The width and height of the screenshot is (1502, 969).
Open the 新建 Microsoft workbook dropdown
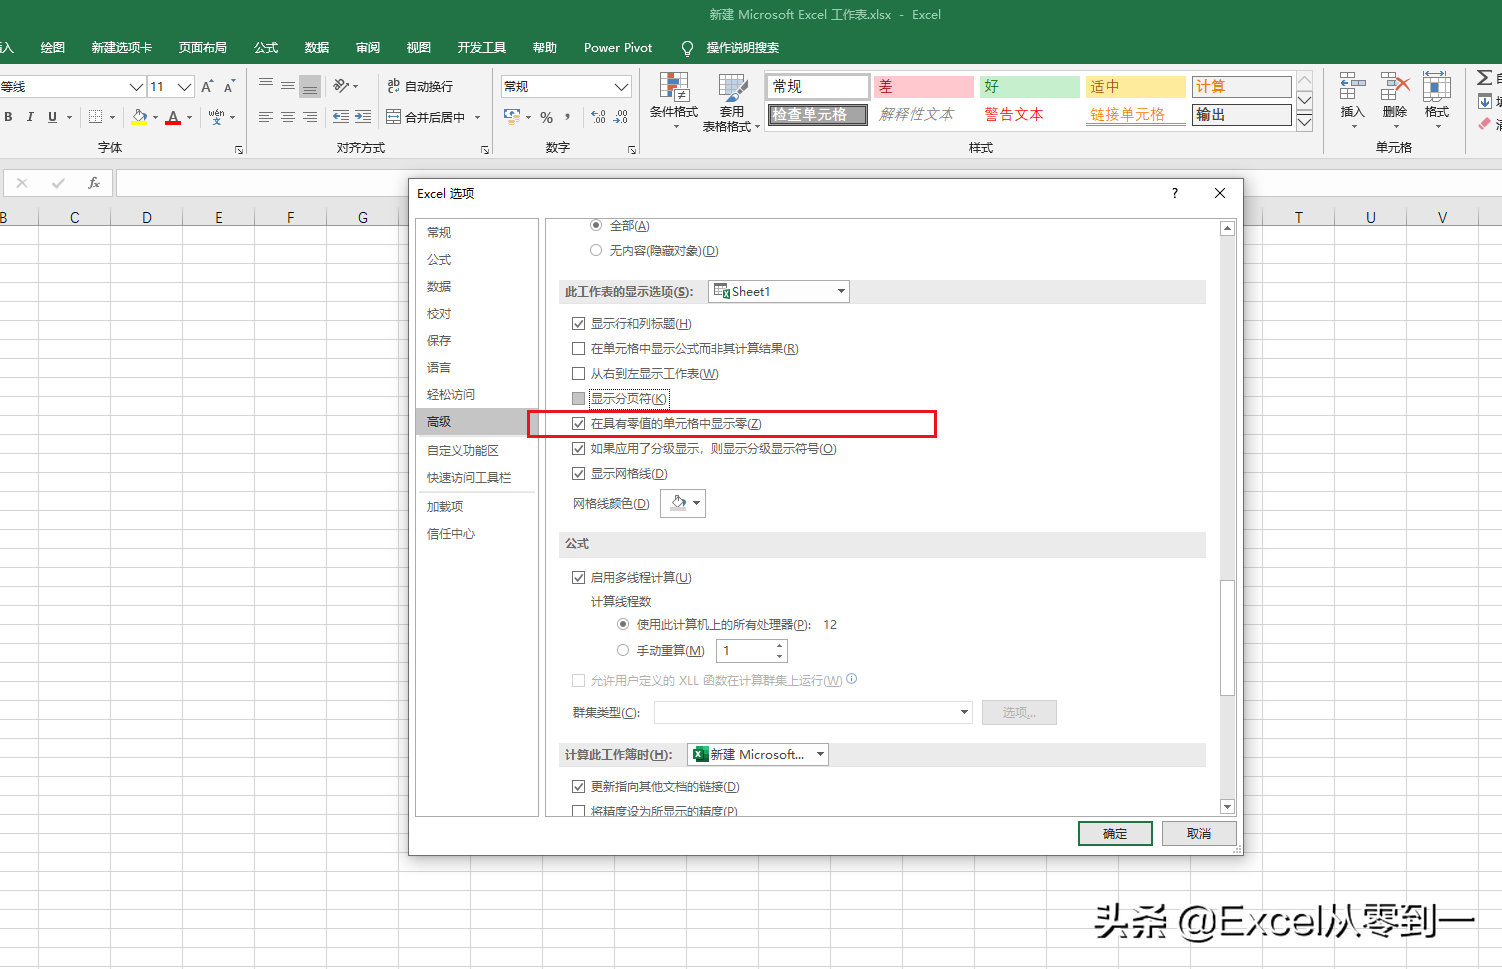(758, 755)
